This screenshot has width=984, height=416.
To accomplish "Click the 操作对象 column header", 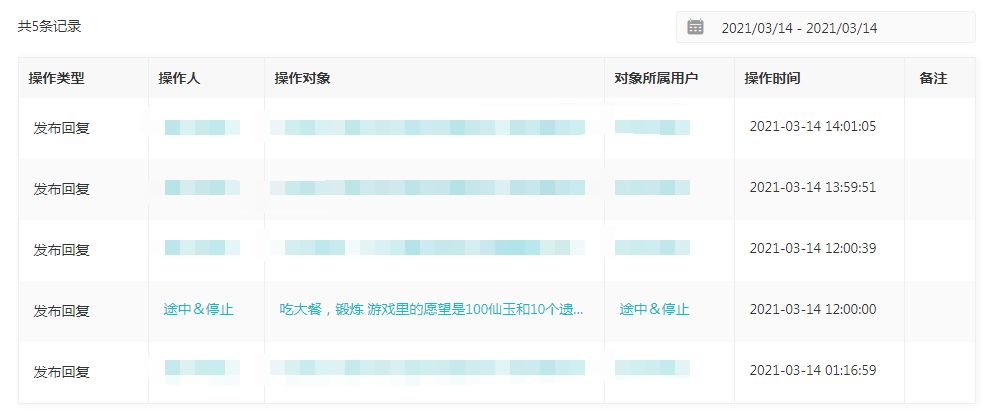I will (x=302, y=78).
